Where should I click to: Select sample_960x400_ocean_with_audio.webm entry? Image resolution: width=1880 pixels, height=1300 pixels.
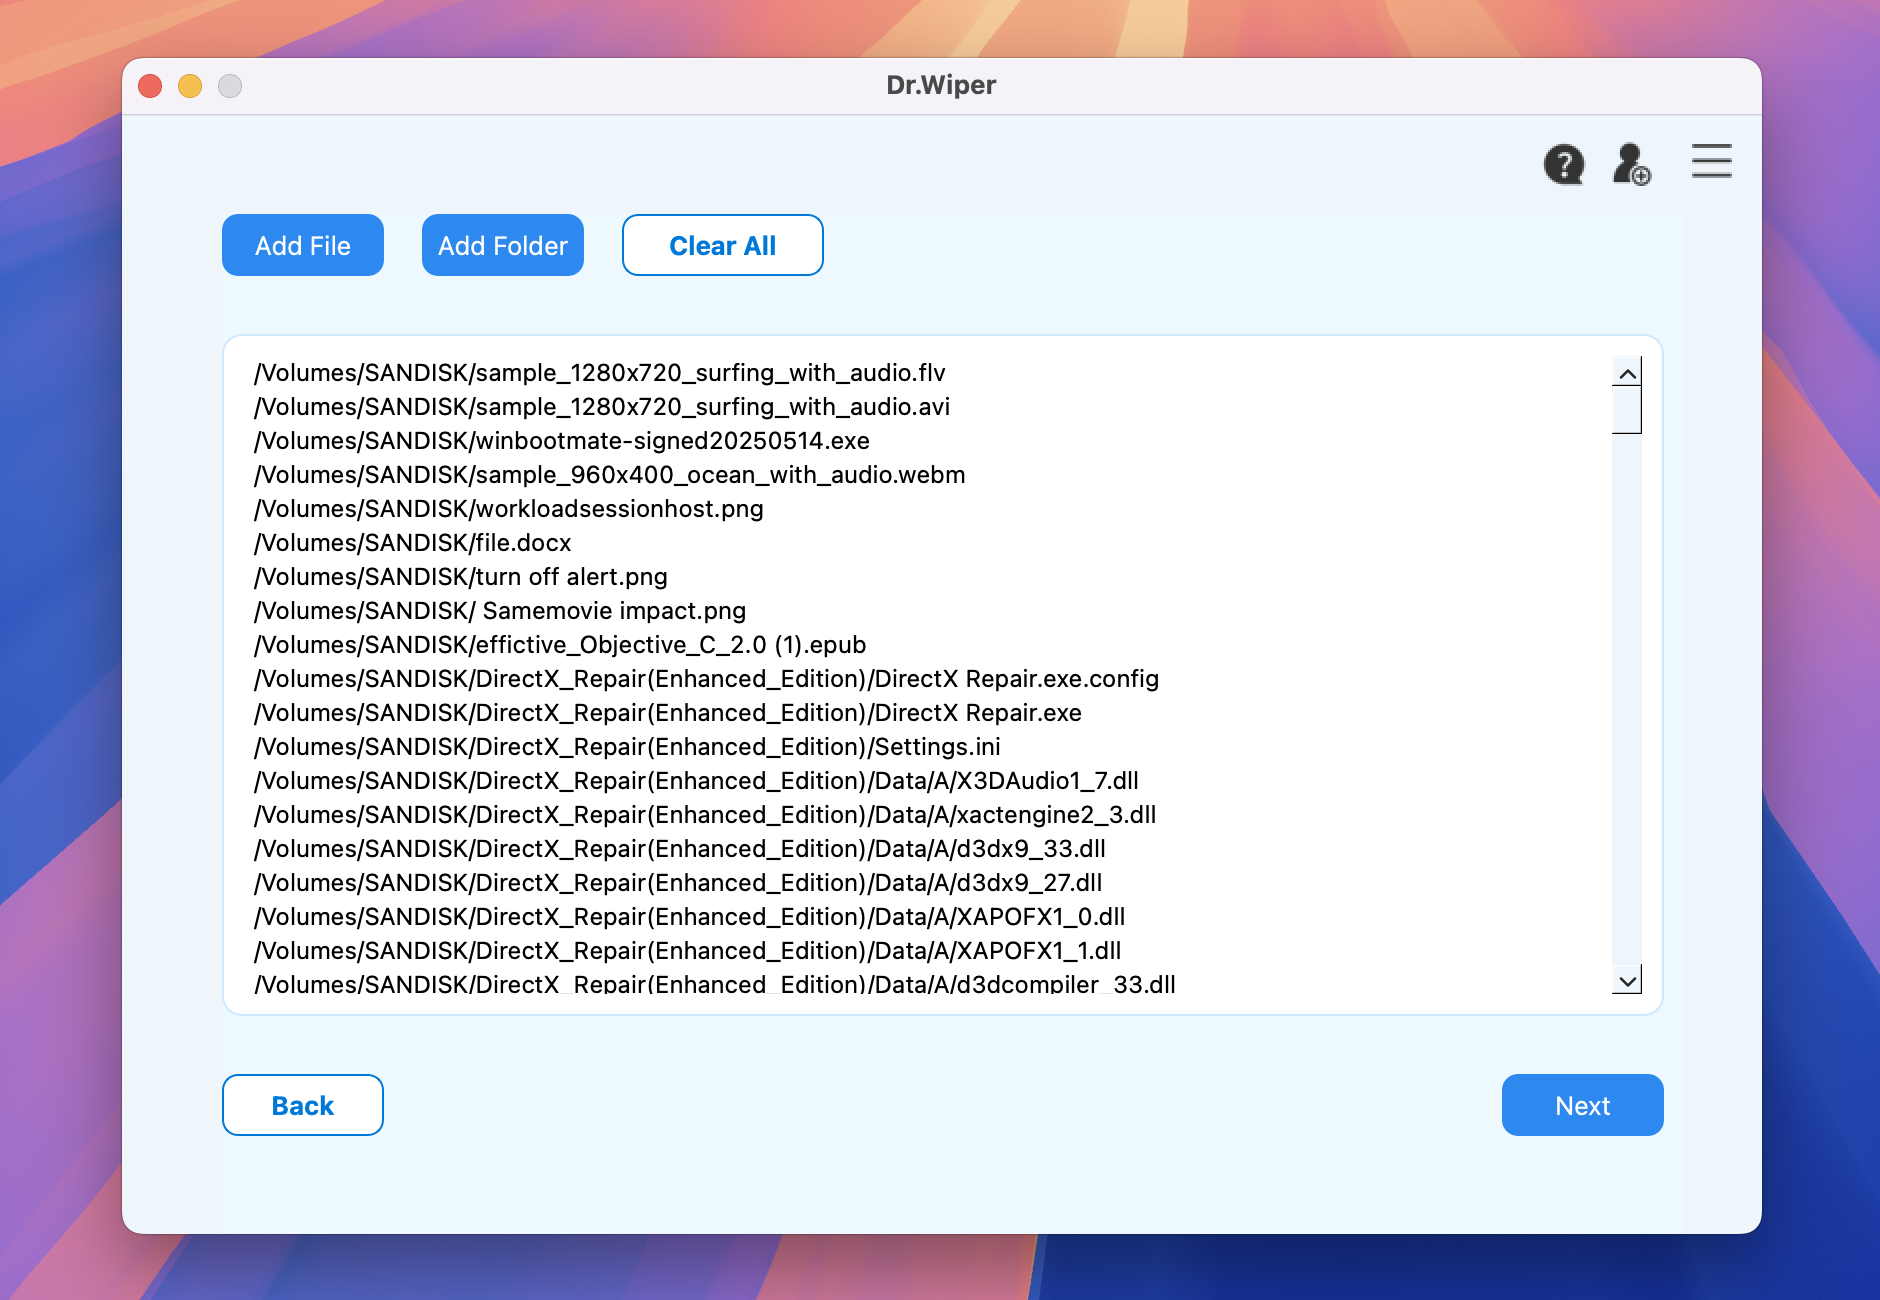point(610,475)
